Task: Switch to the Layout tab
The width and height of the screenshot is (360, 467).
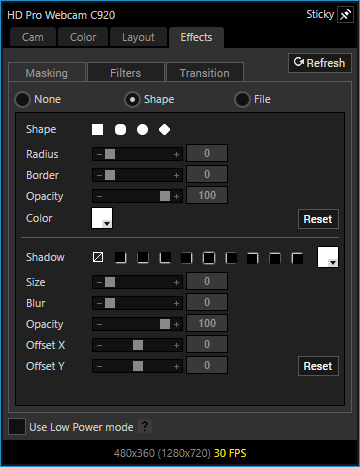Action: click(x=138, y=37)
